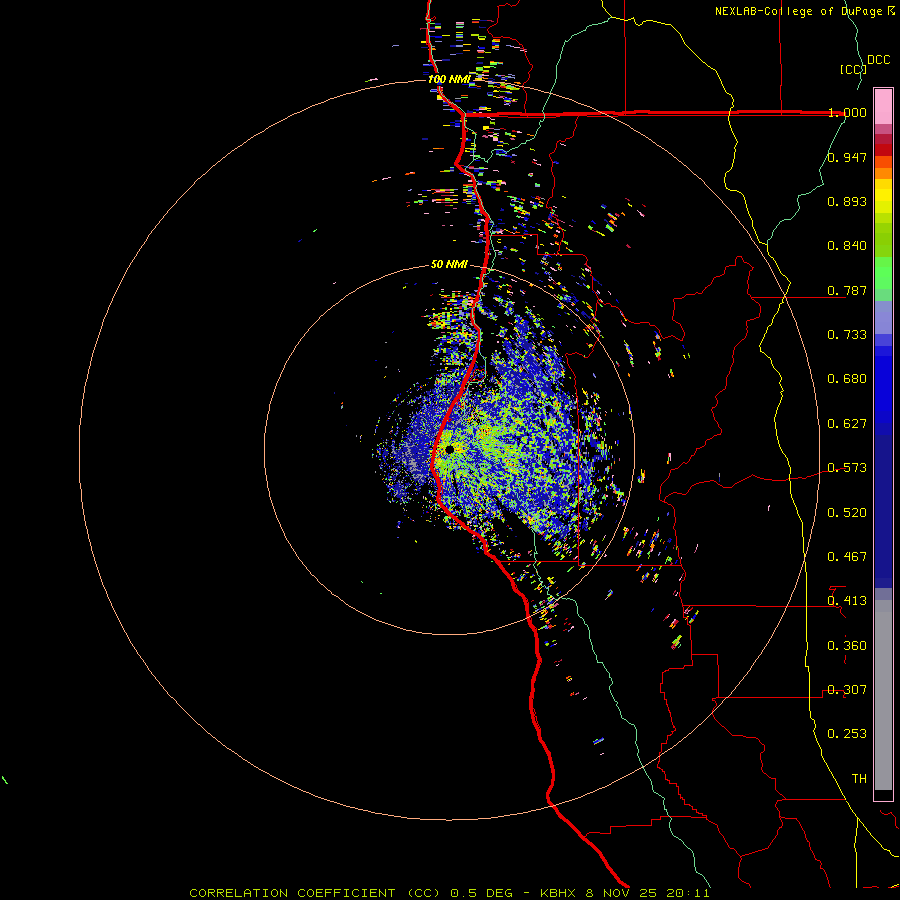The image size is (900, 900).
Task: Select the 0.787 legend value
Action: [x=847, y=290]
